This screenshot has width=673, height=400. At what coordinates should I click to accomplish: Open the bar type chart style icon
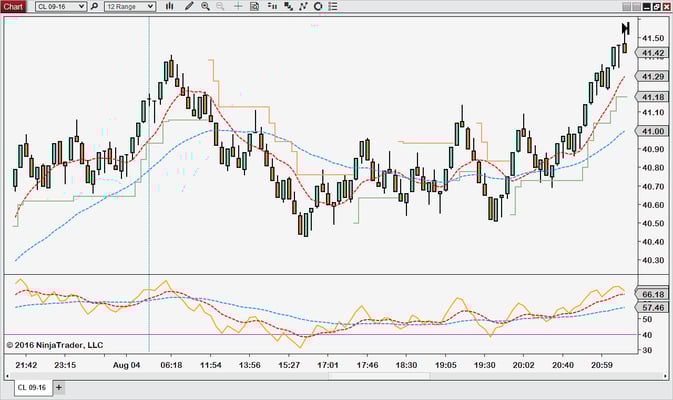[168, 6]
